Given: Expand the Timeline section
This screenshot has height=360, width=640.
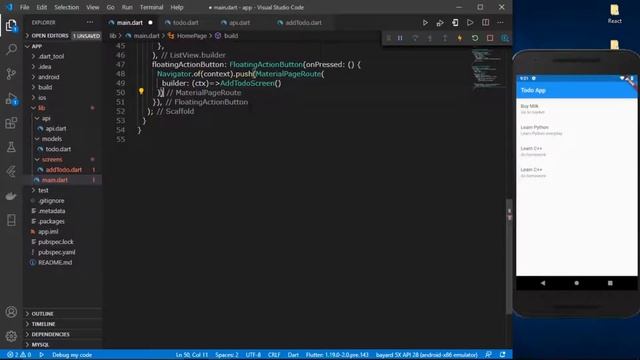Looking at the screenshot, I should (x=62, y=324).
